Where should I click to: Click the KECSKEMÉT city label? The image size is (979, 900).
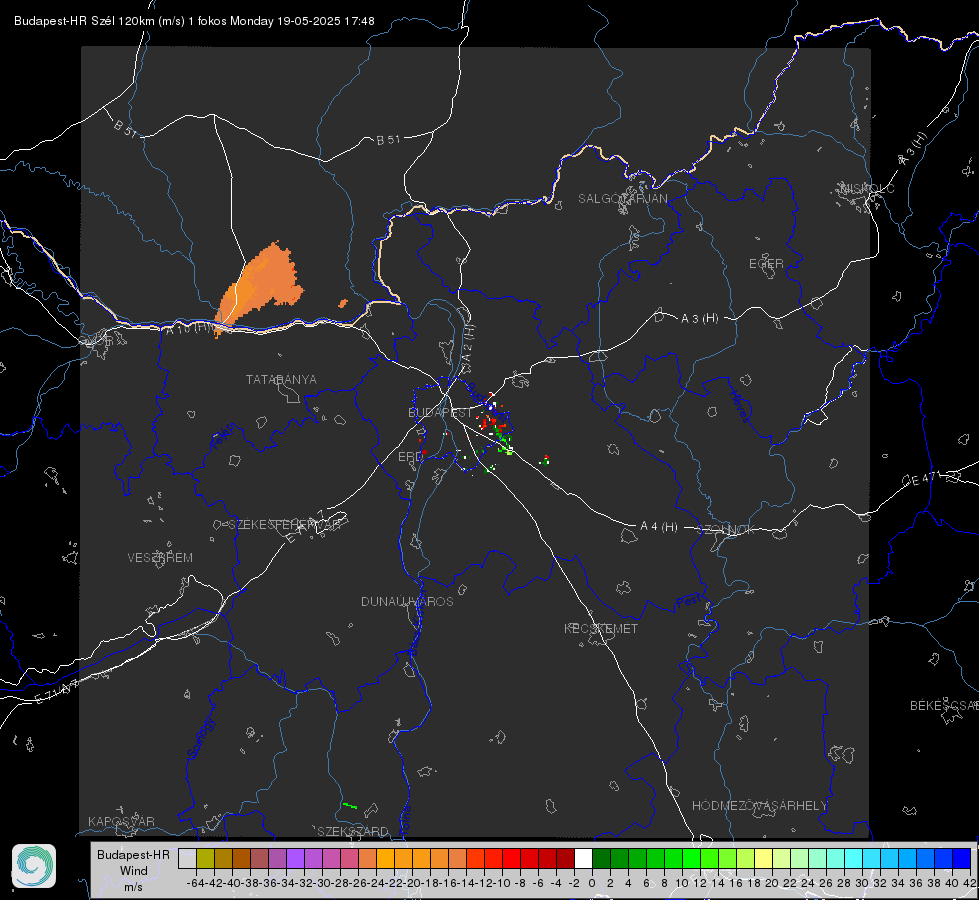click(601, 628)
